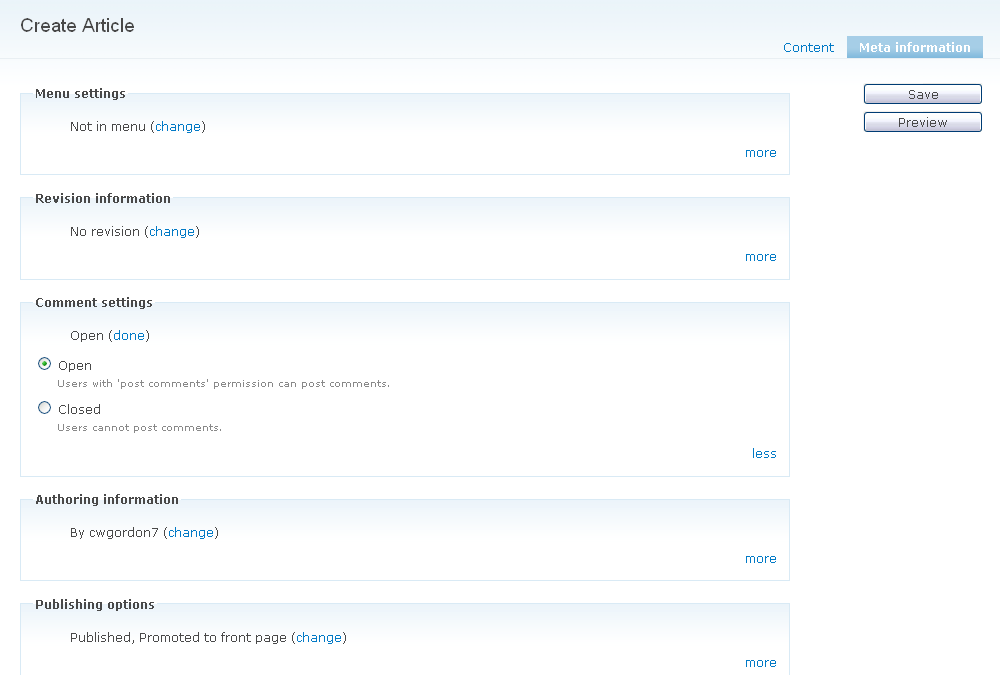The height and width of the screenshot is (675, 1000).
Task: Click change beside No revision
Action: (171, 231)
